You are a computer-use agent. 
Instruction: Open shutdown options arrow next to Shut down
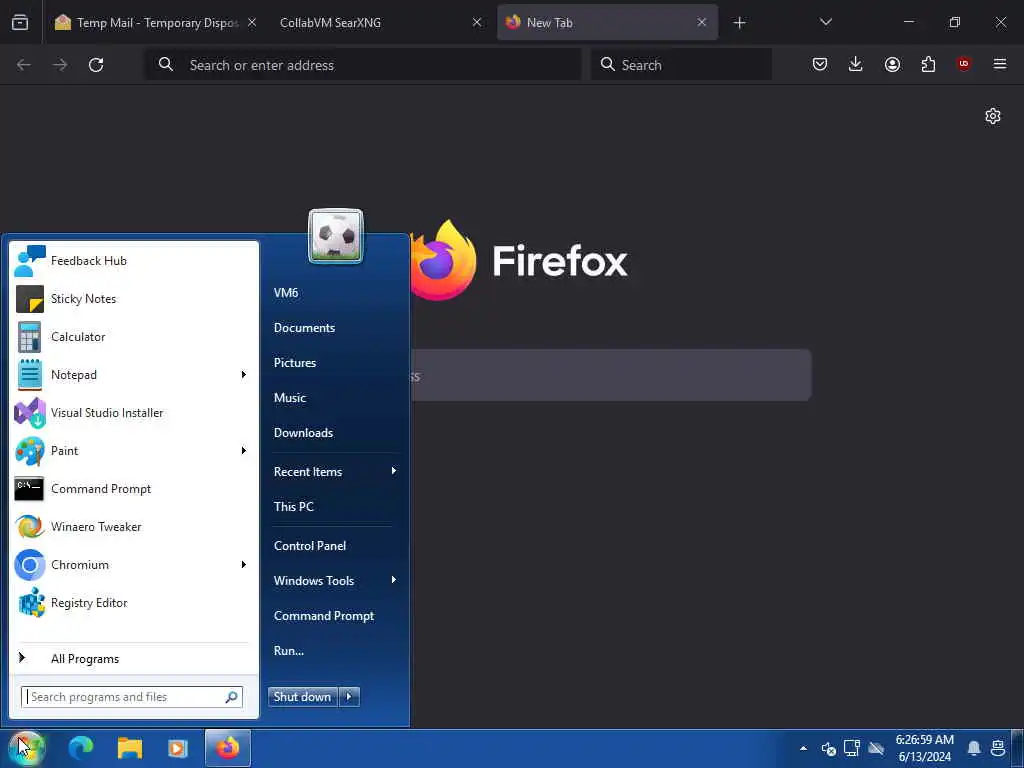pos(349,697)
